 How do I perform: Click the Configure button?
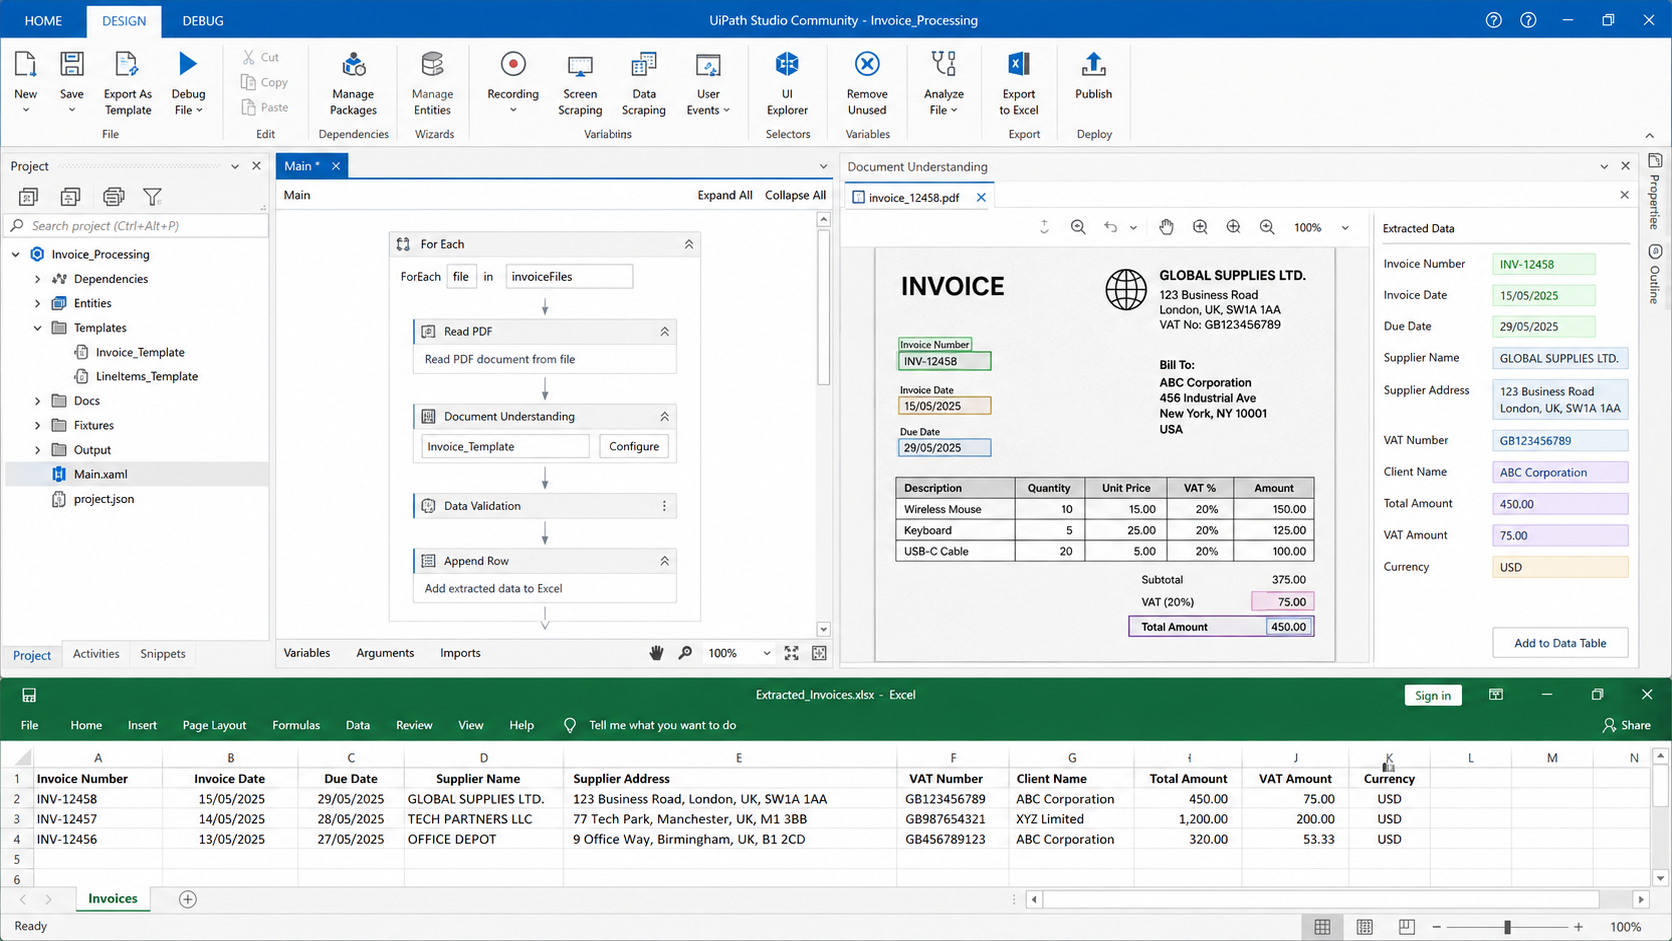coord(634,447)
